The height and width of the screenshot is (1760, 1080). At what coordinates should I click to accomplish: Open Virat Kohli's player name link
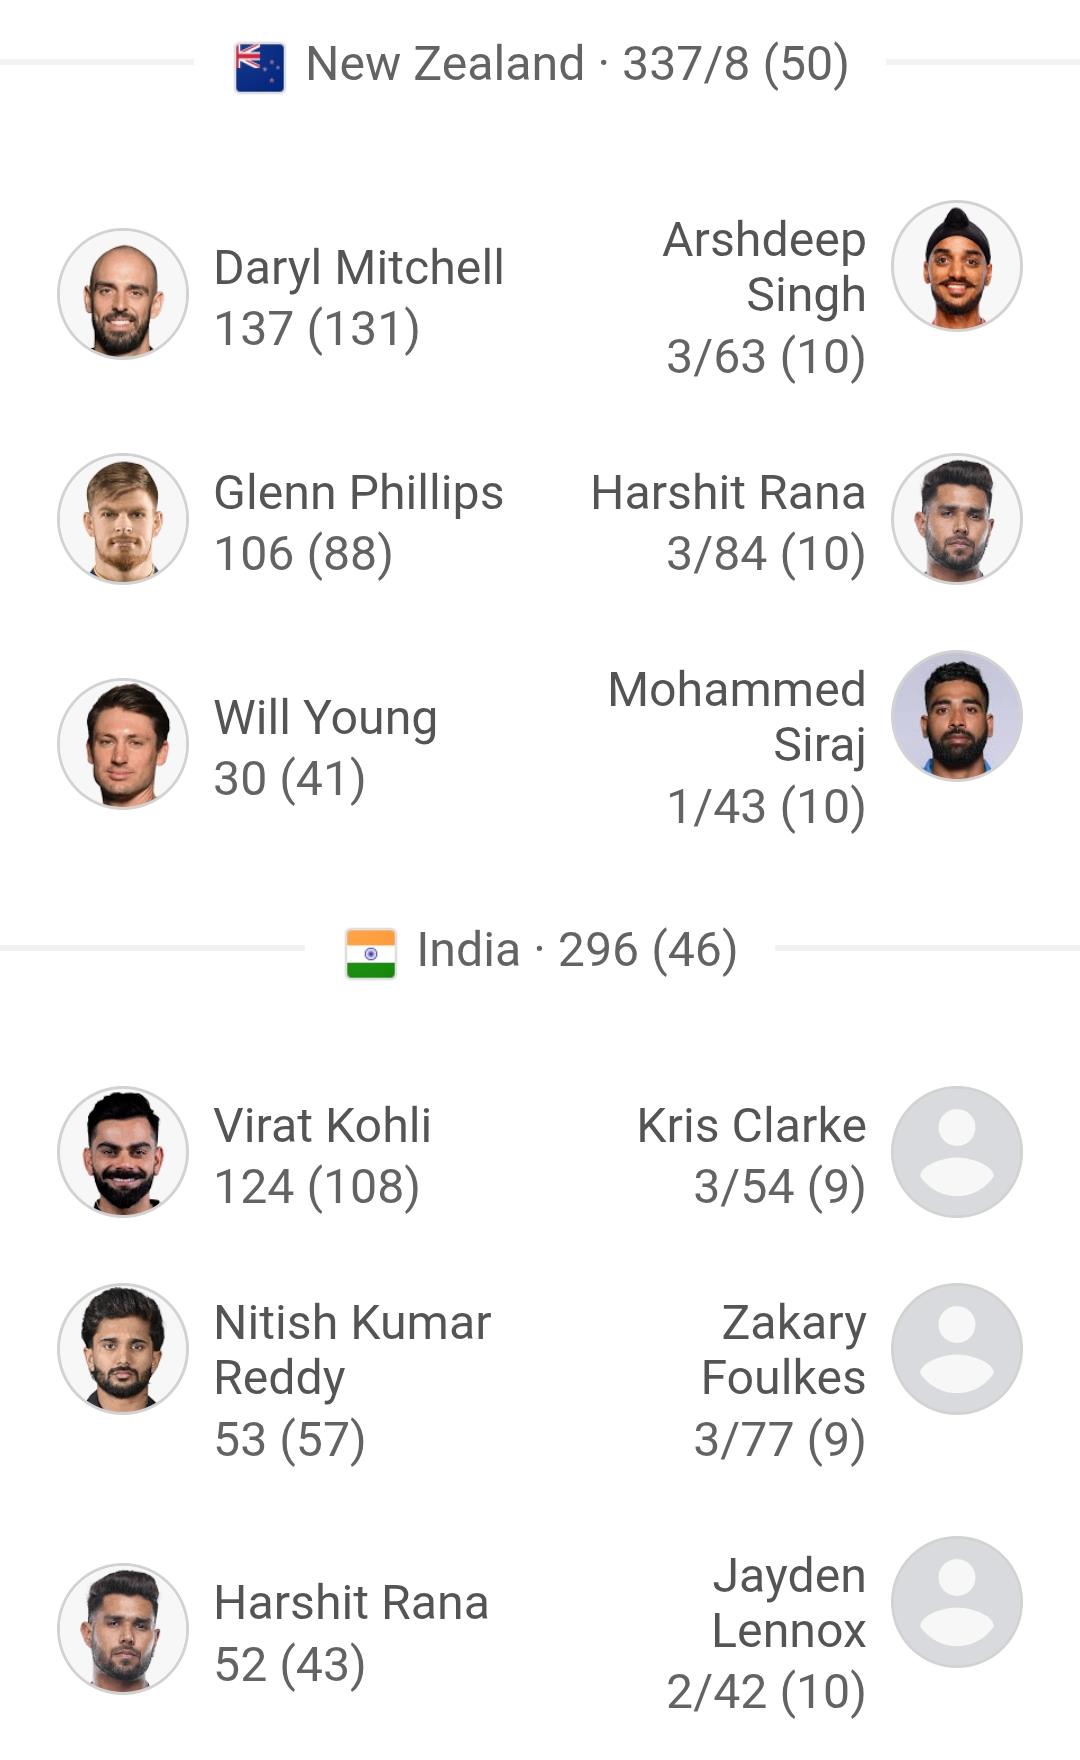tap(322, 1126)
